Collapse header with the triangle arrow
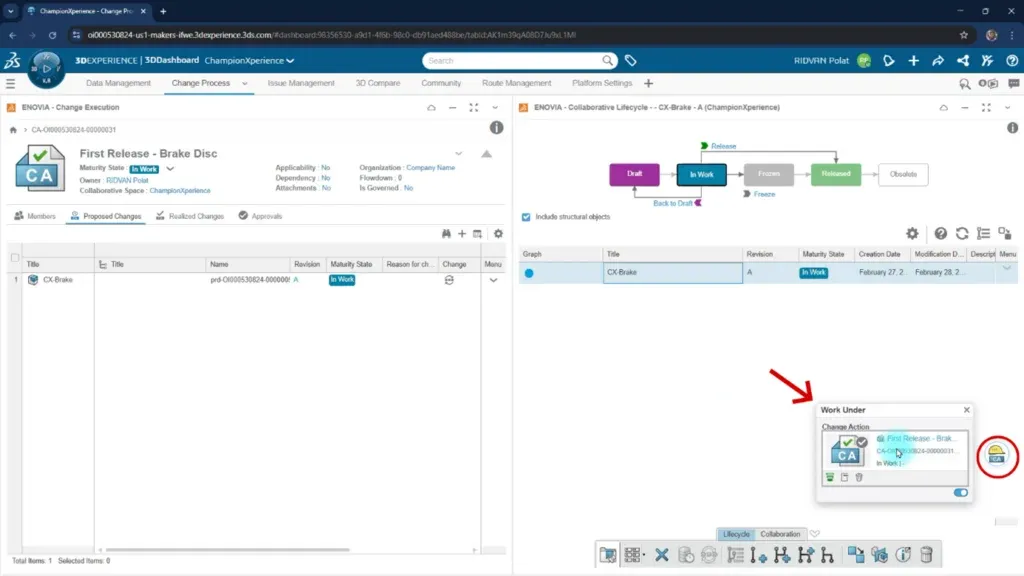The height and width of the screenshot is (576, 1024). [x=487, y=154]
